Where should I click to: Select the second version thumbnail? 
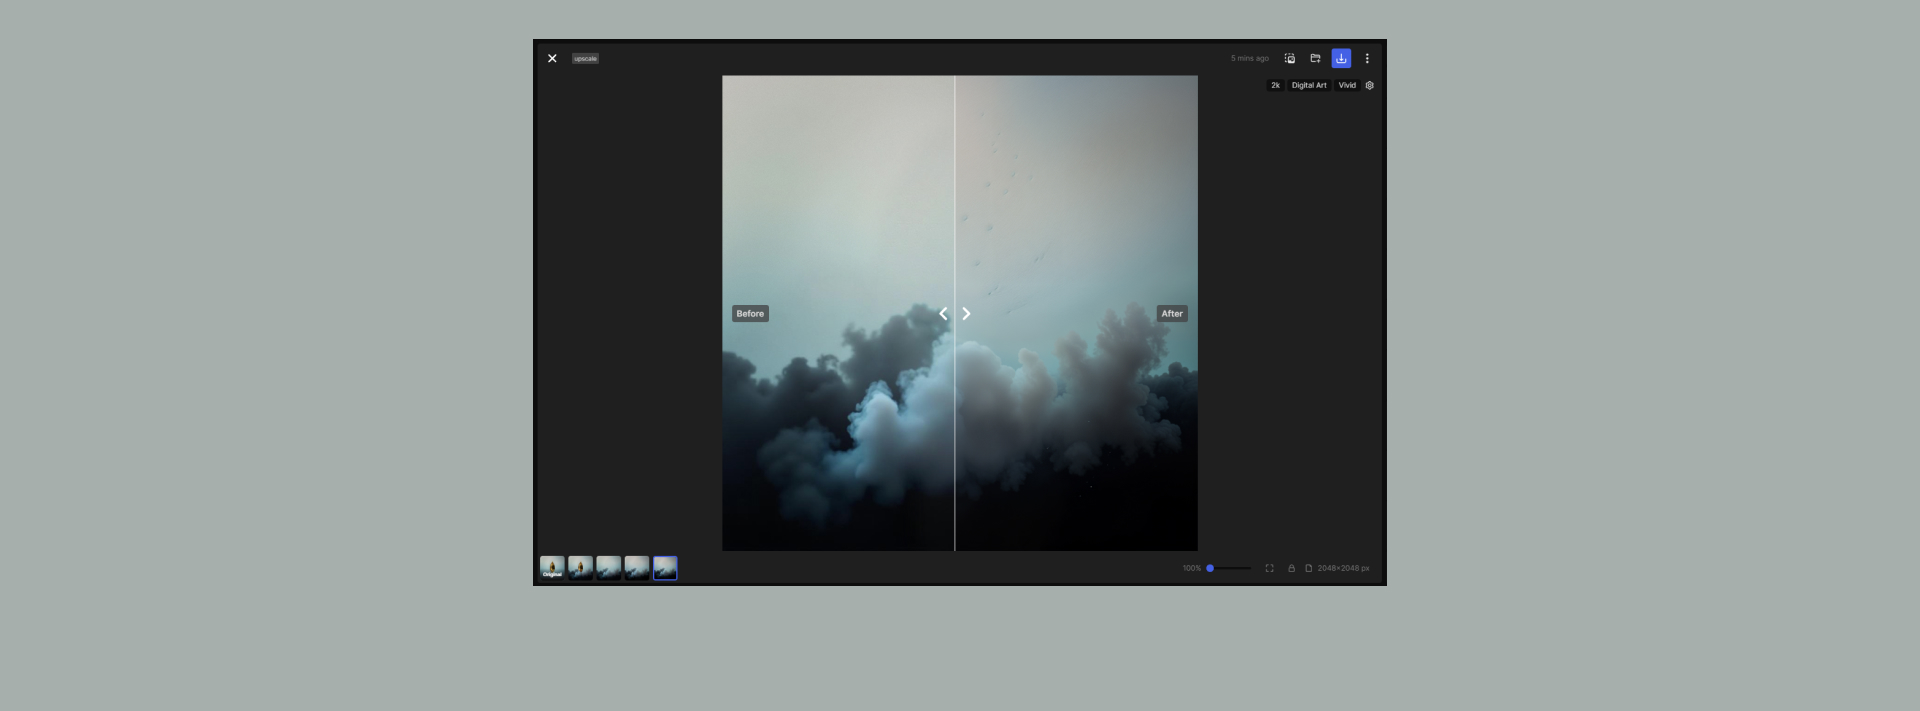coord(580,568)
